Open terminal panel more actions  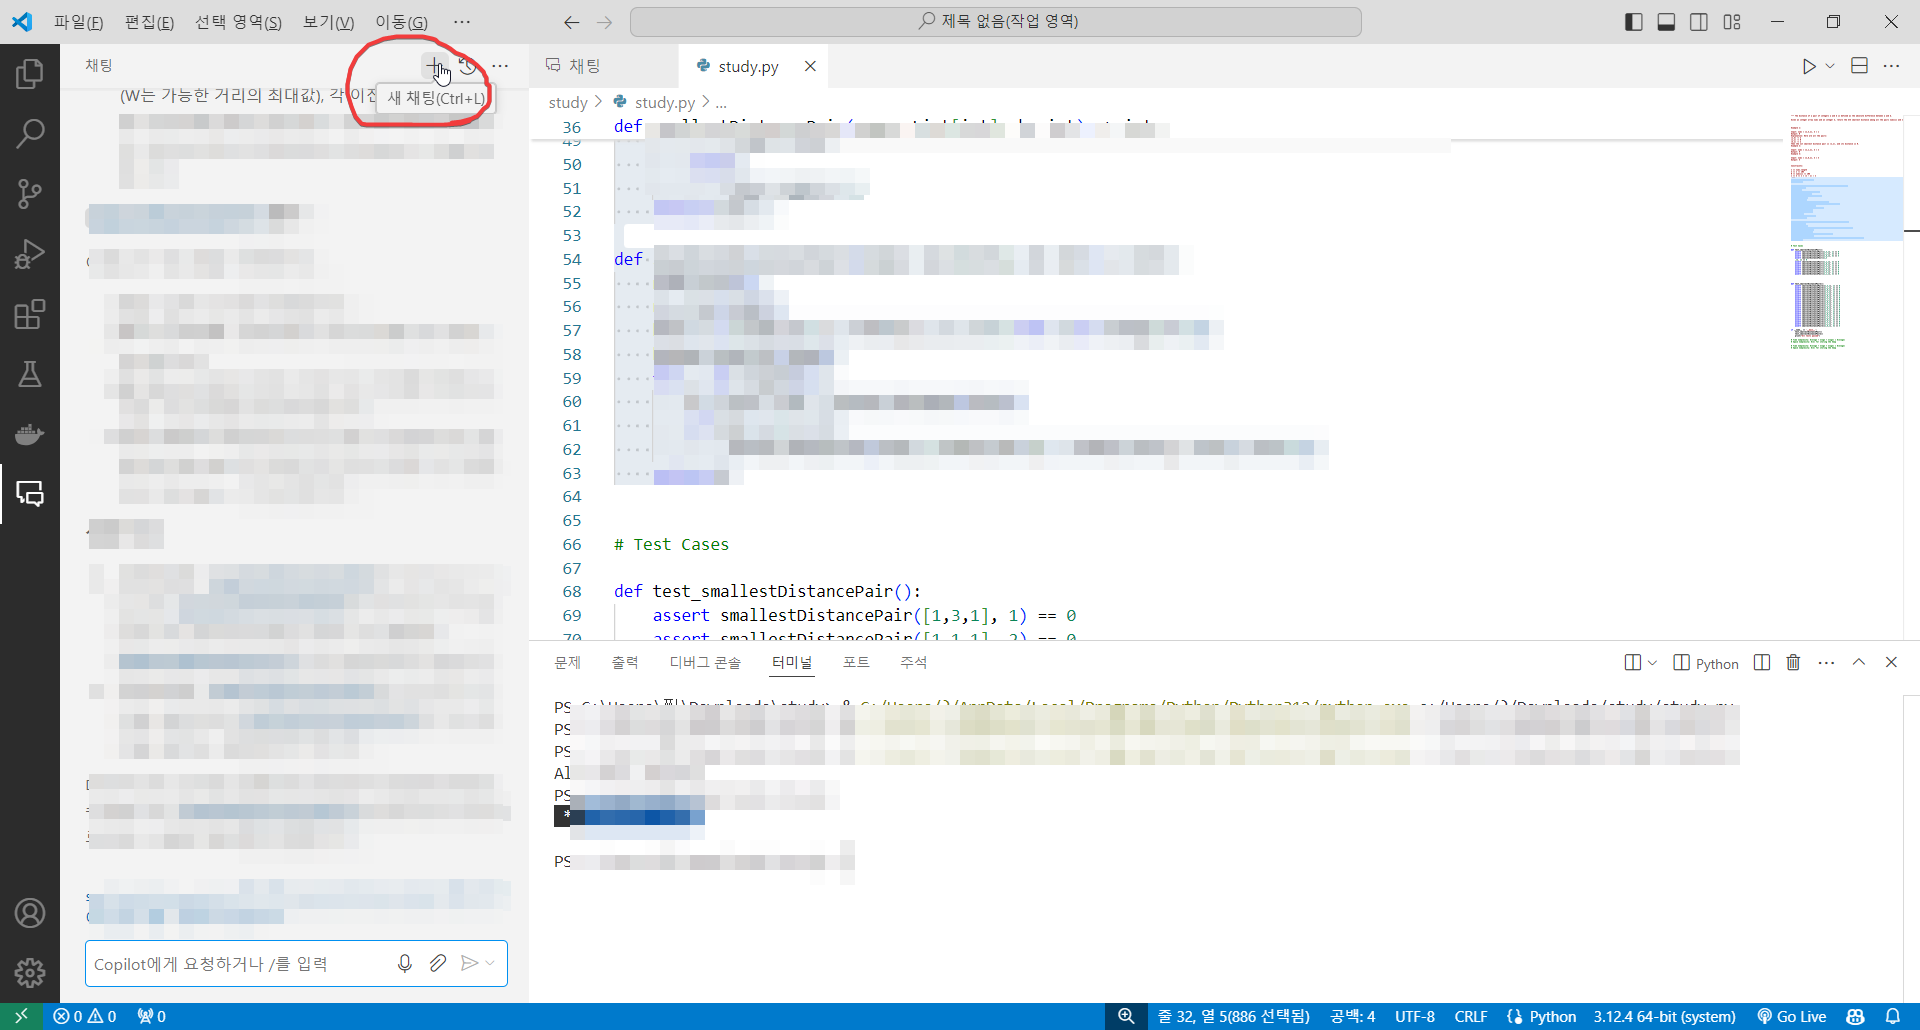pos(1826,662)
